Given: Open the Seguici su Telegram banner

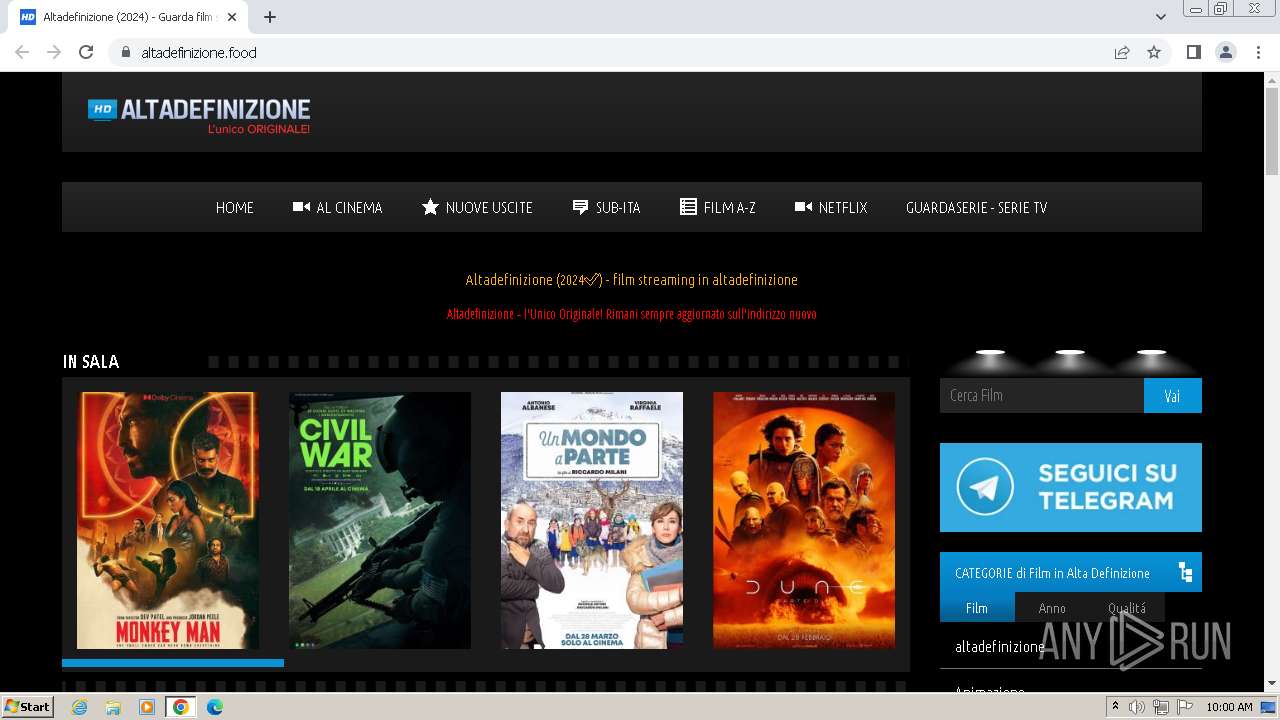Looking at the screenshot, I should pyautogui.click(x=1071, y=487).
